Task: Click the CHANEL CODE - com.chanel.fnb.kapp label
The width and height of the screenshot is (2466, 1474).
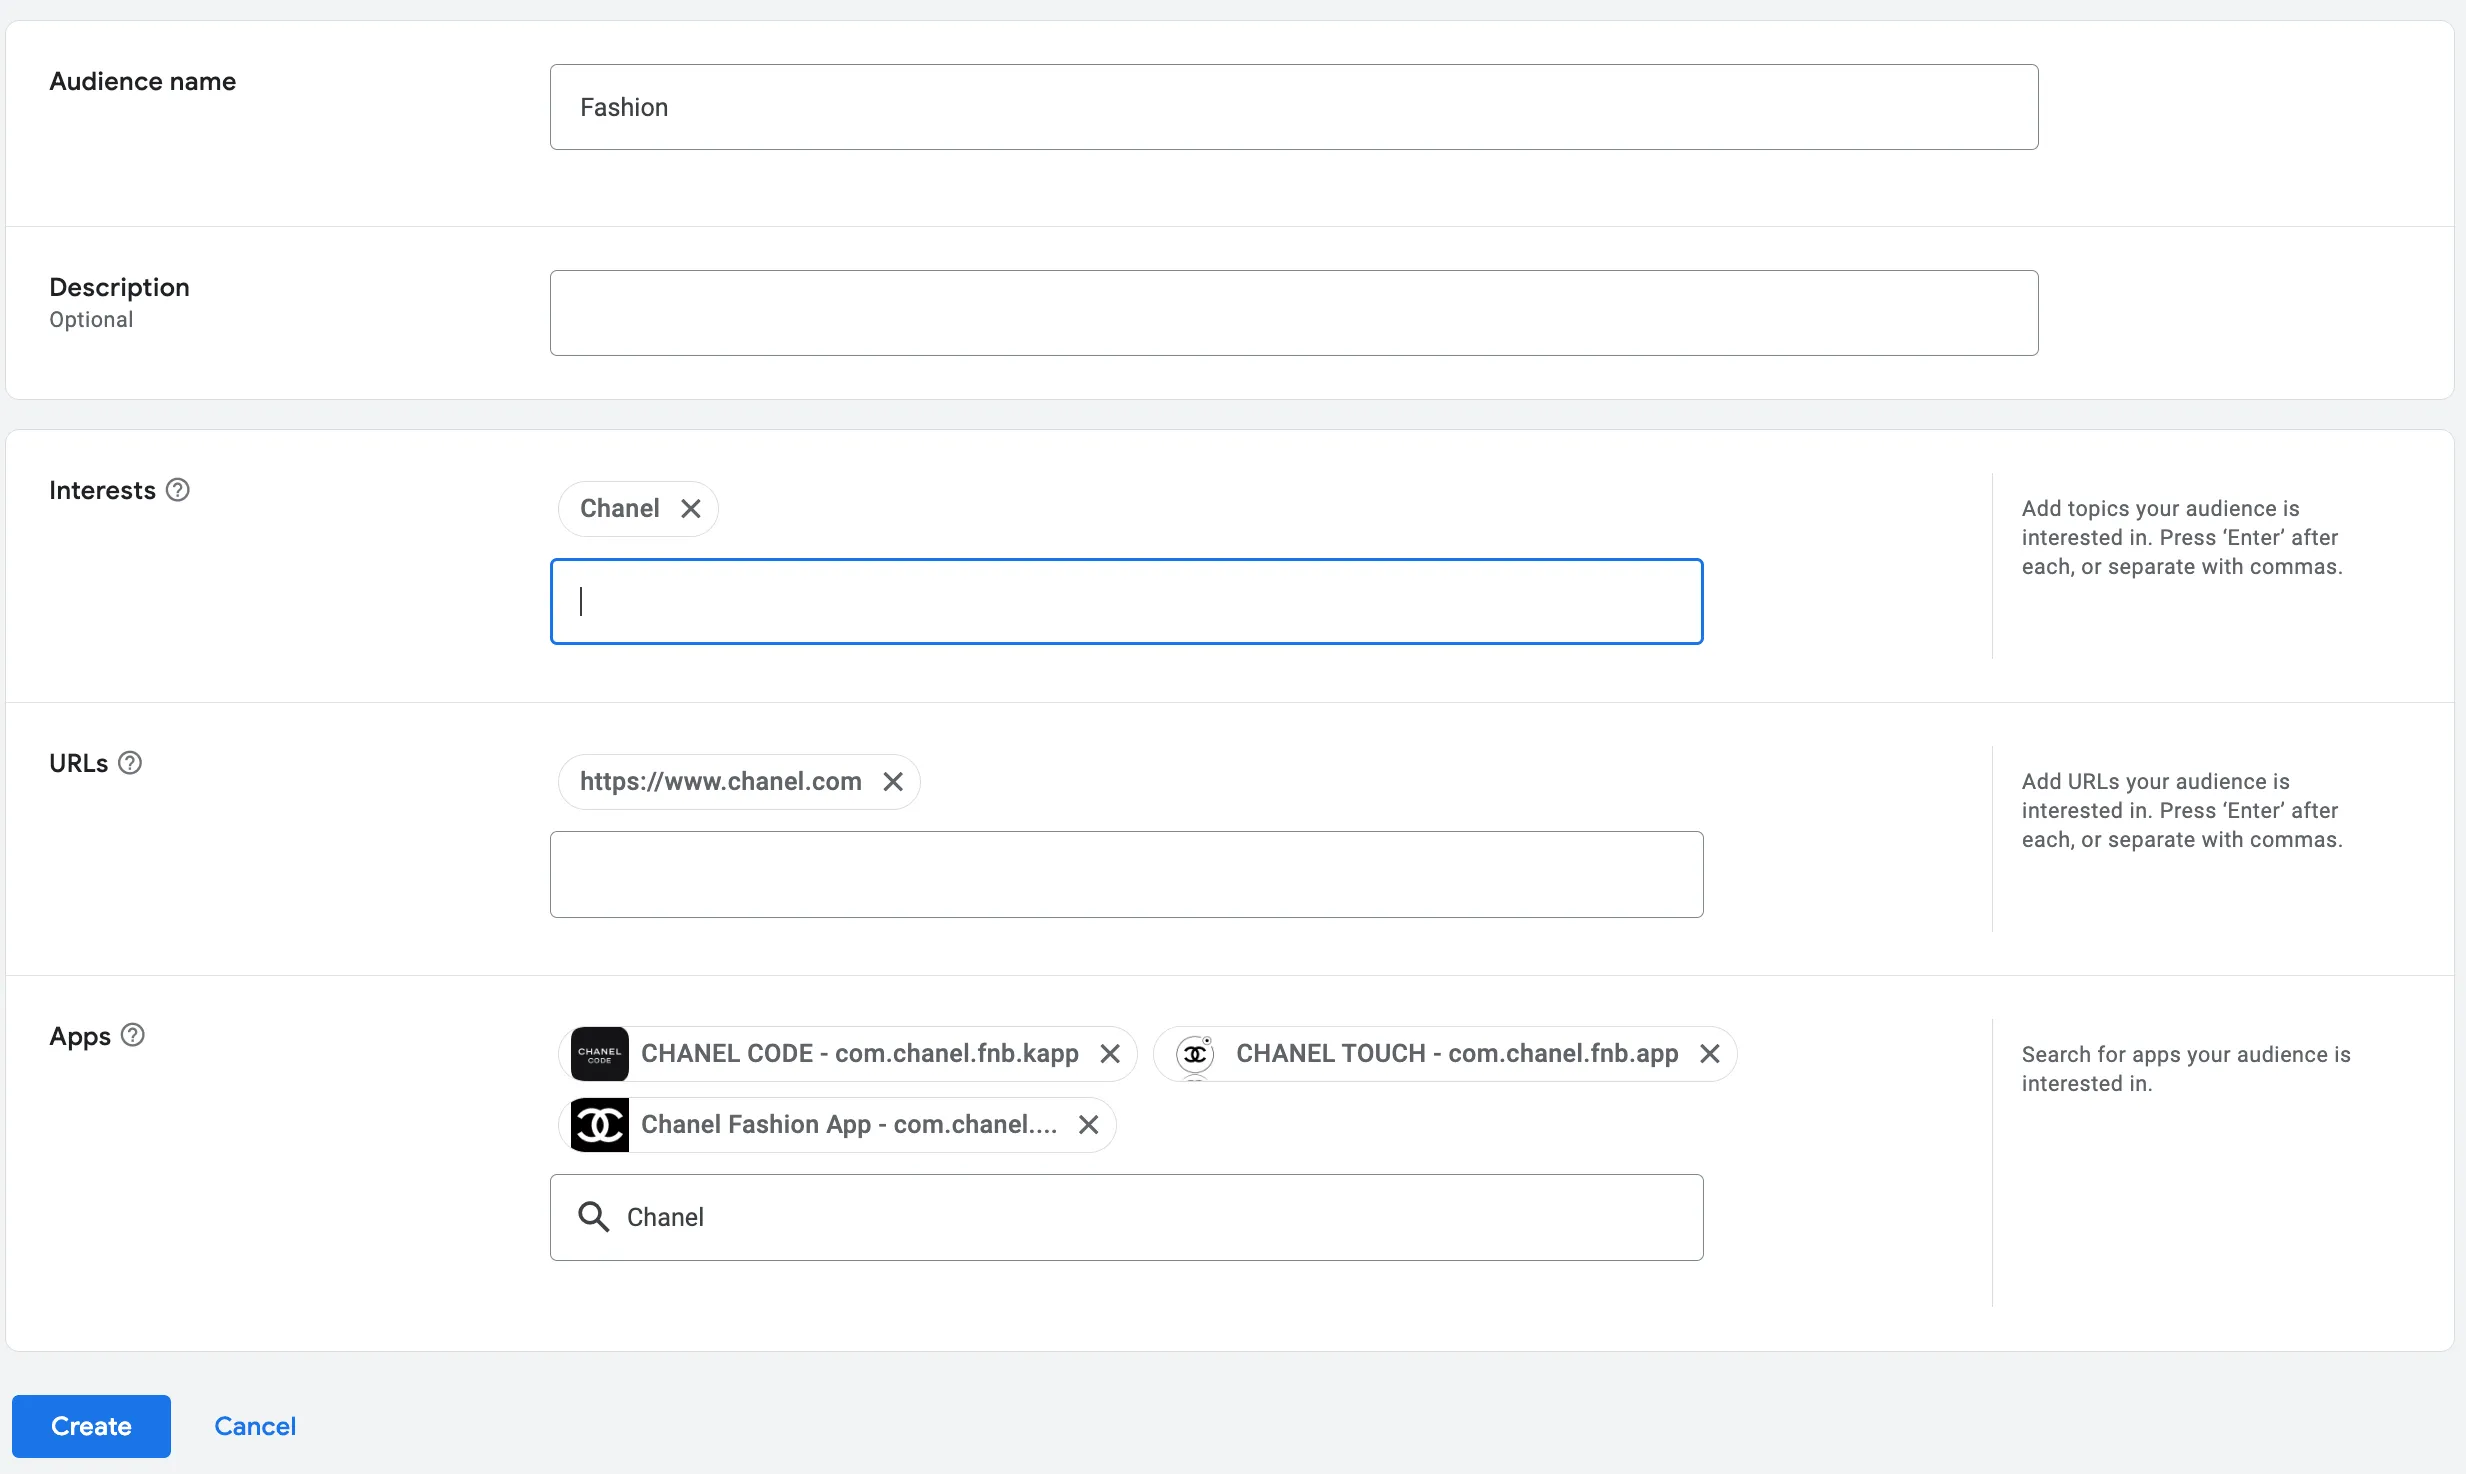Action: [860, 1054]
